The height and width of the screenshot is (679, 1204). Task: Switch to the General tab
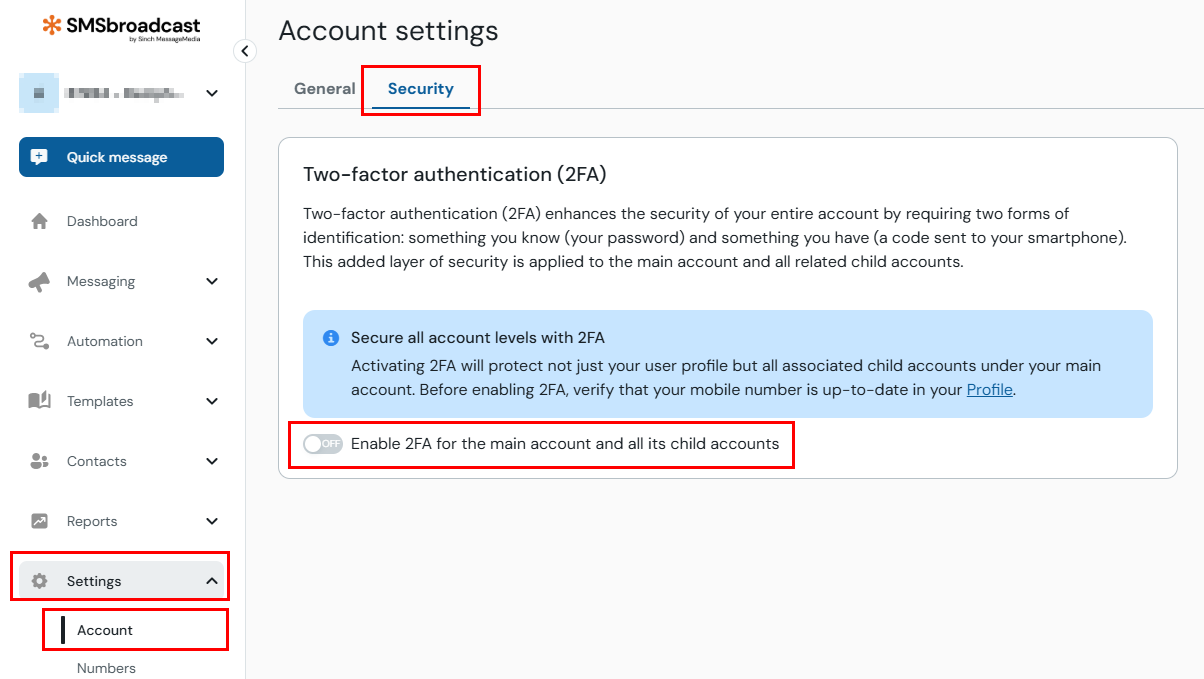(x=324, y=89)
